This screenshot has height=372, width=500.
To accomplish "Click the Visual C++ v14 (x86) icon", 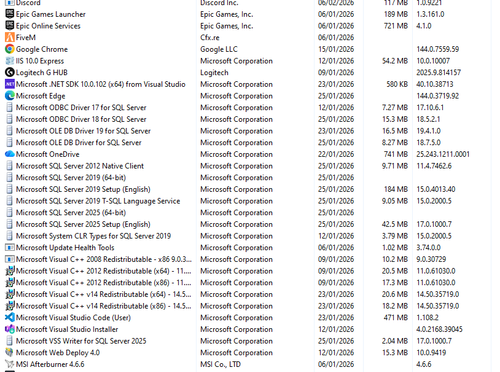I will click(x=10, y=306).
